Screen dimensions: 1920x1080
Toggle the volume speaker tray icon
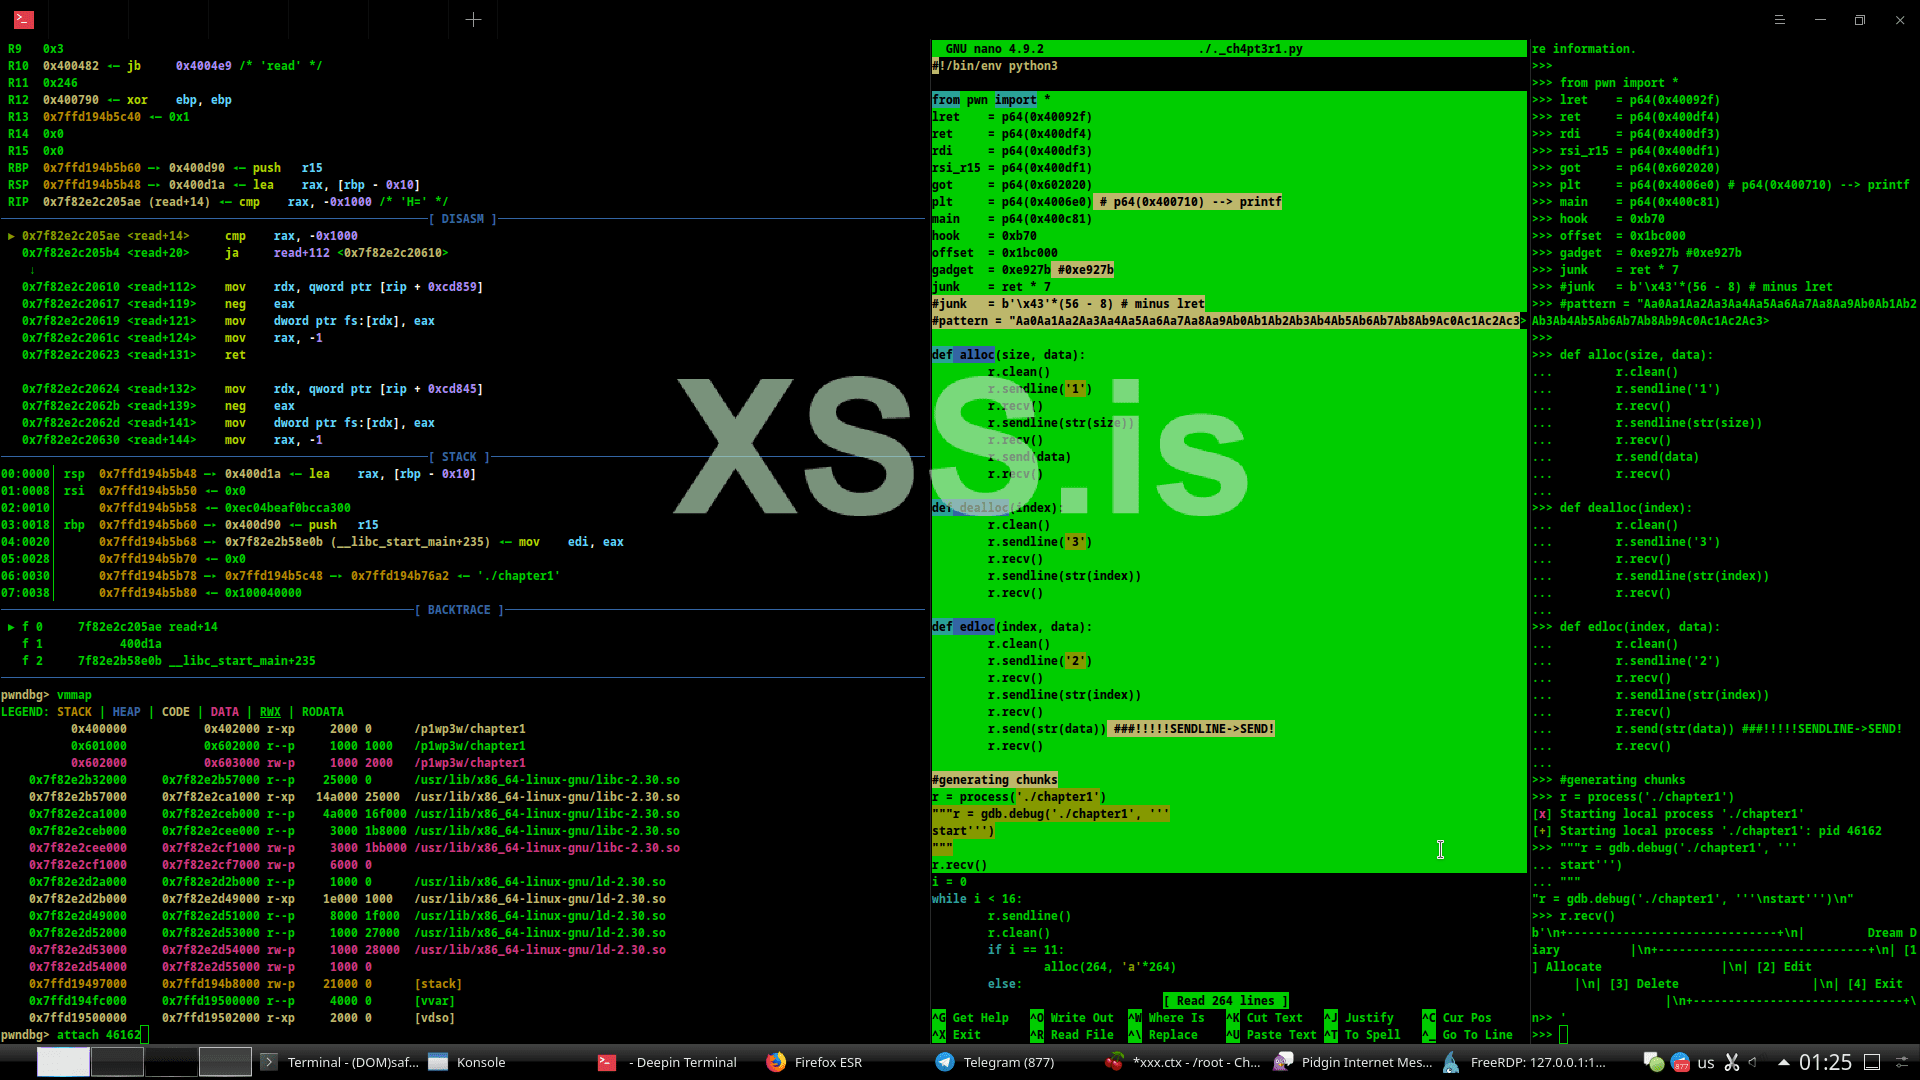[x=1754, y=1062]
